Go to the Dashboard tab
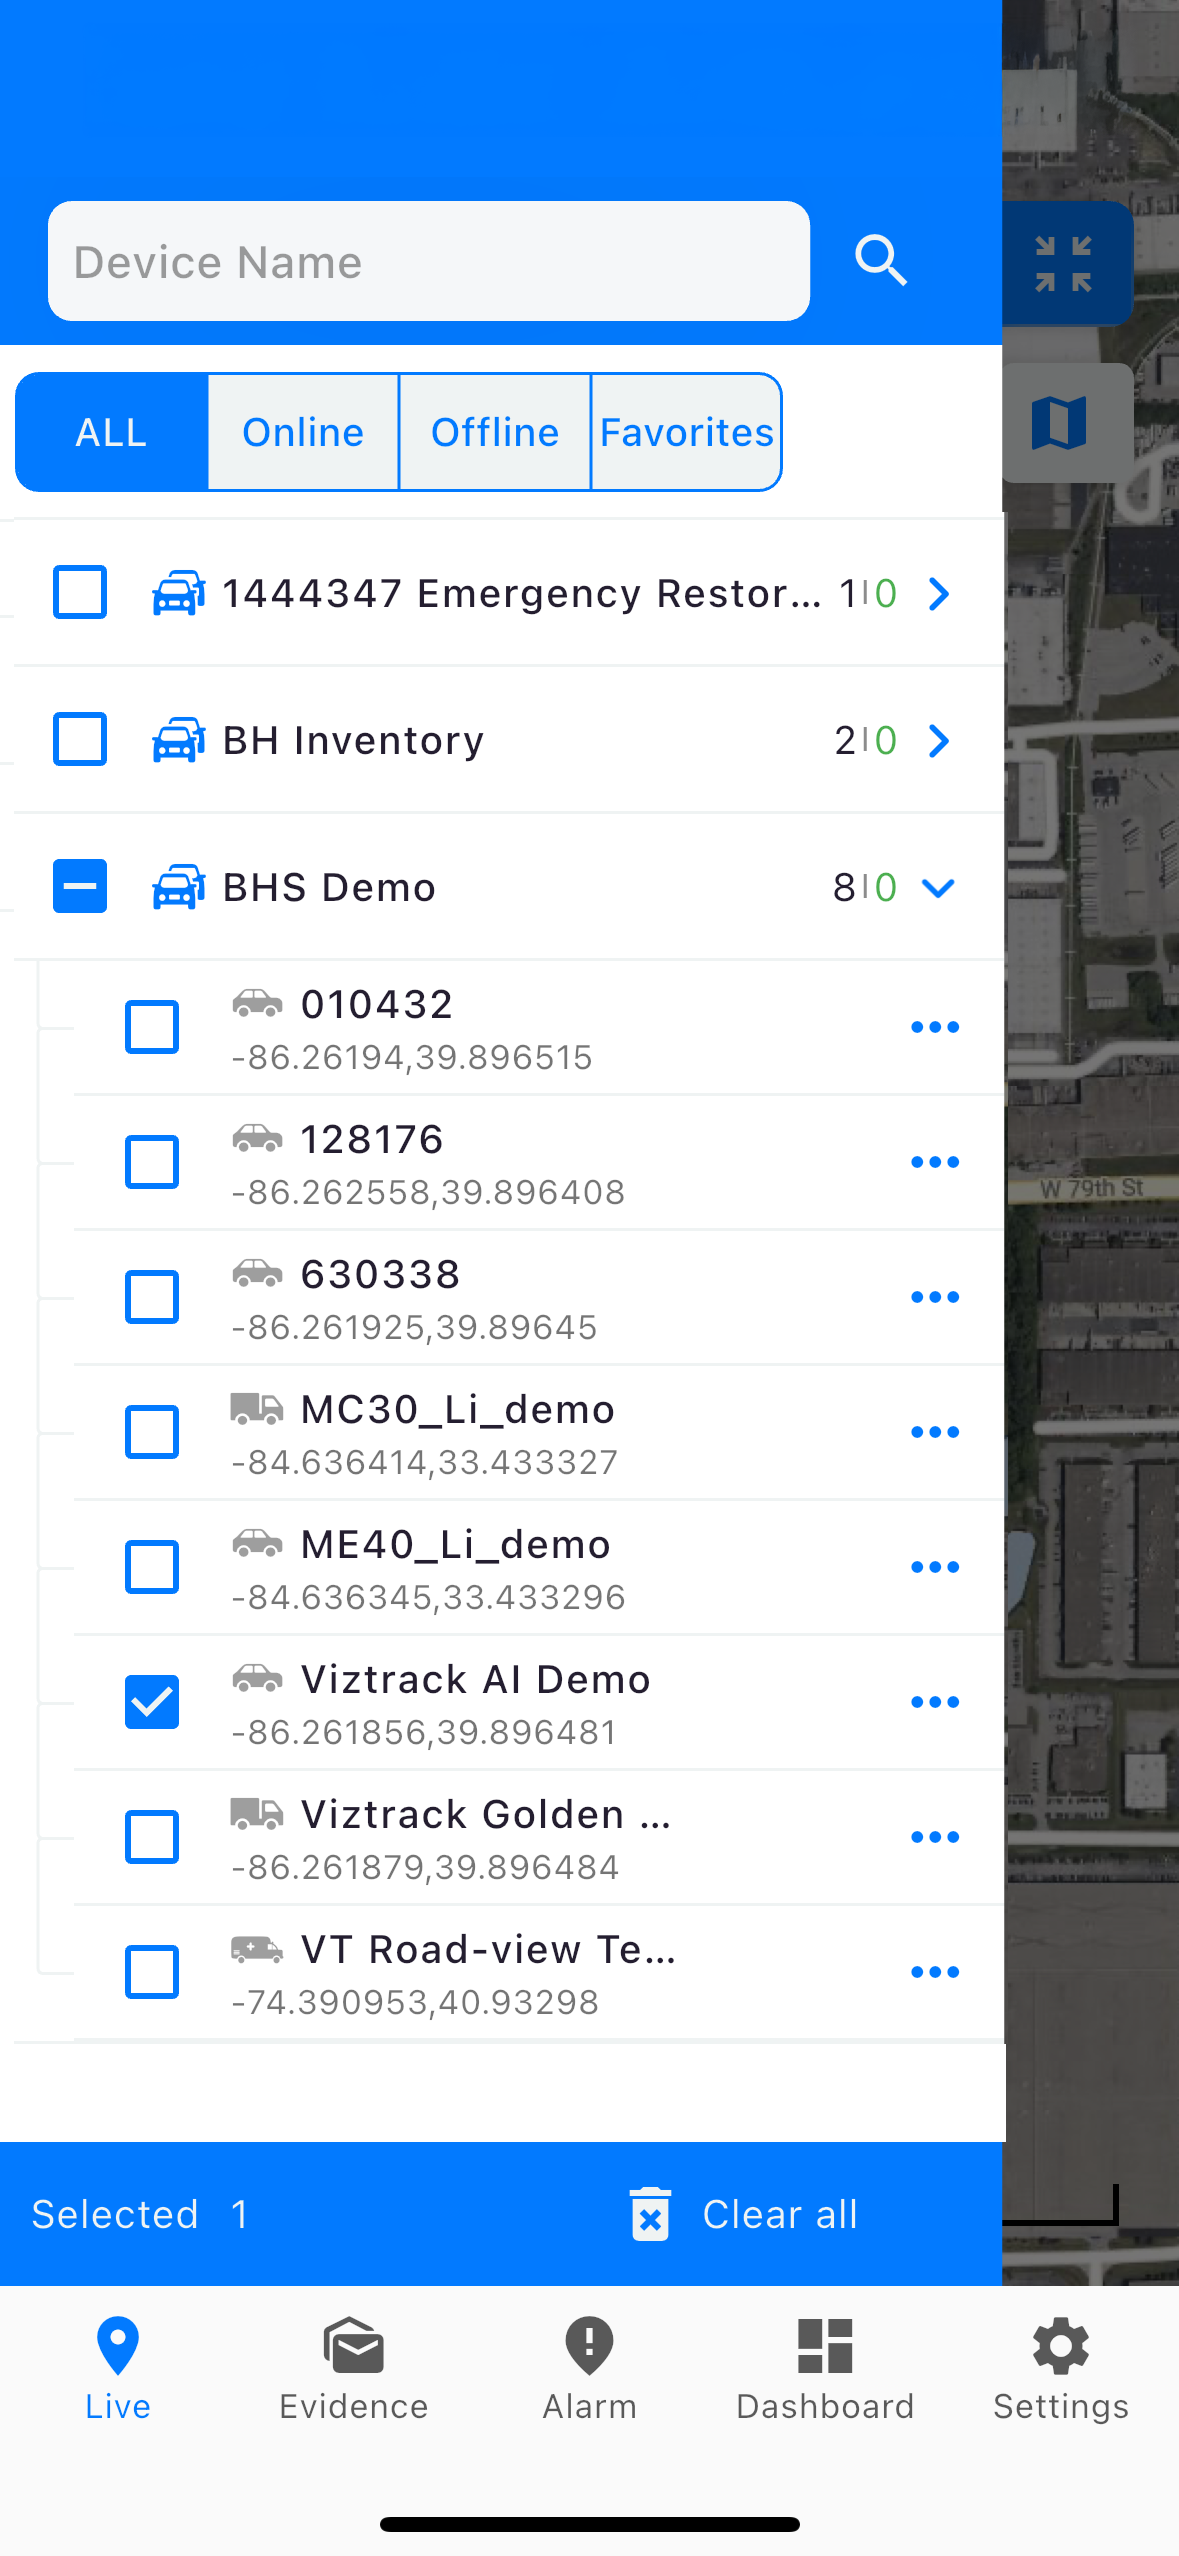The width and height of the screenshot is (1179, 2556). tap(825, 2367)
